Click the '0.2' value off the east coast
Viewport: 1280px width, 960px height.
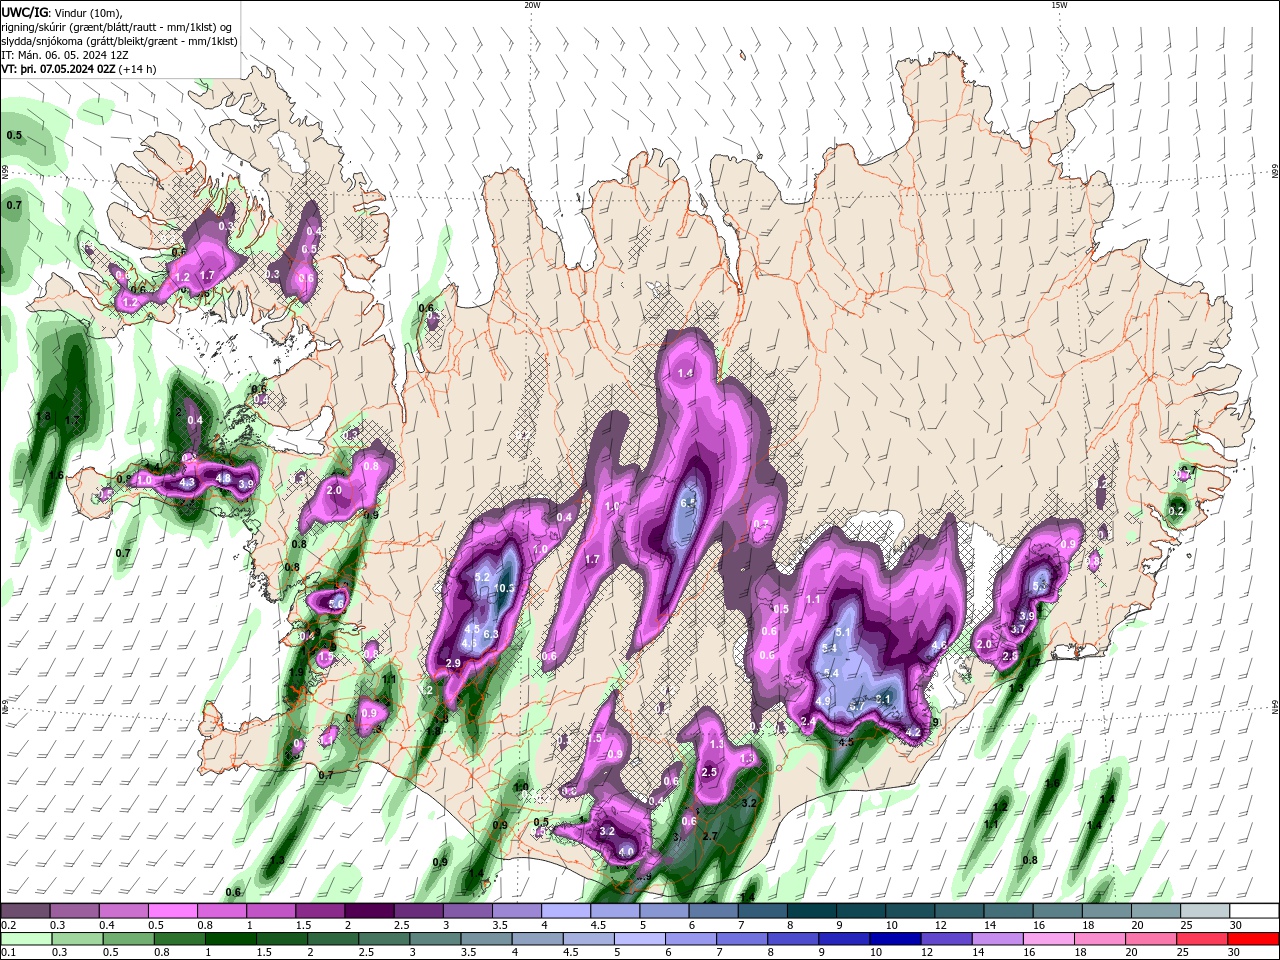point(1176,511)
